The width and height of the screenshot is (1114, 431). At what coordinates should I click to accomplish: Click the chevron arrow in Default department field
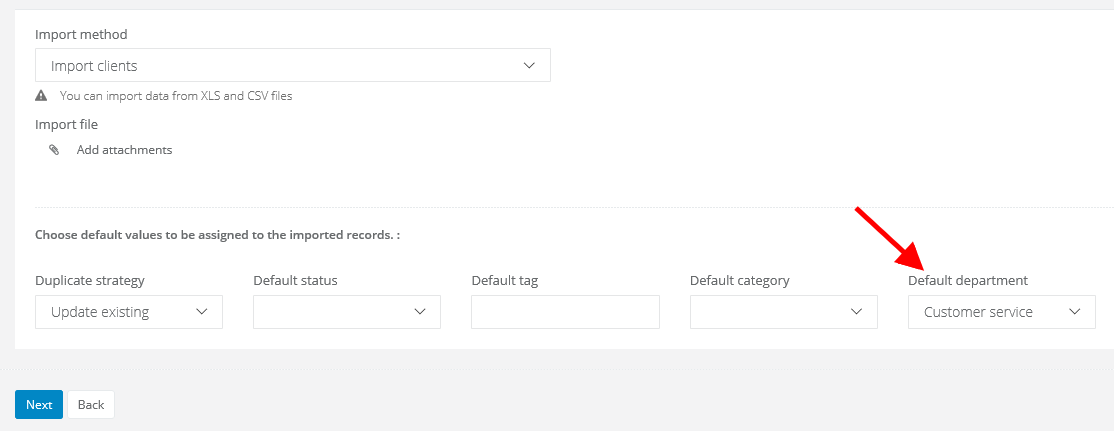[1074, 312]
